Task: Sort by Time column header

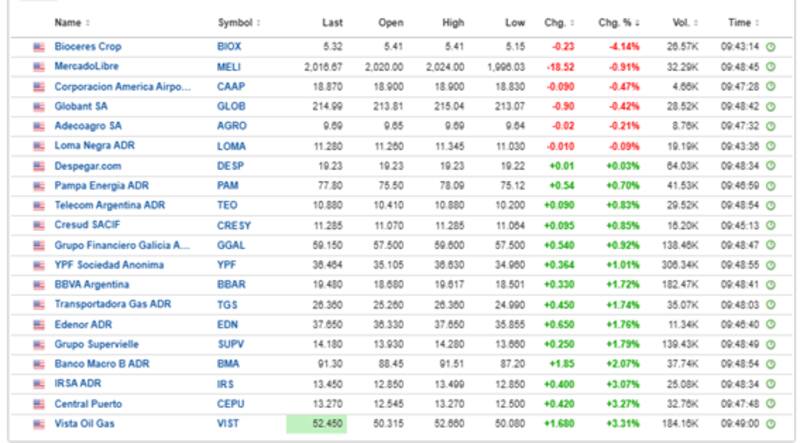Action: (x=740, y=22)
